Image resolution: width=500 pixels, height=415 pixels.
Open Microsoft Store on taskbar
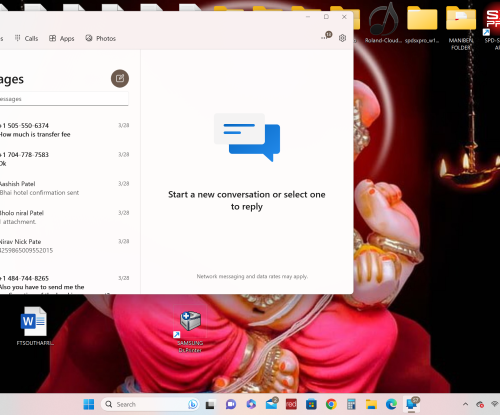pyautogui.click(x=311, y=404)
